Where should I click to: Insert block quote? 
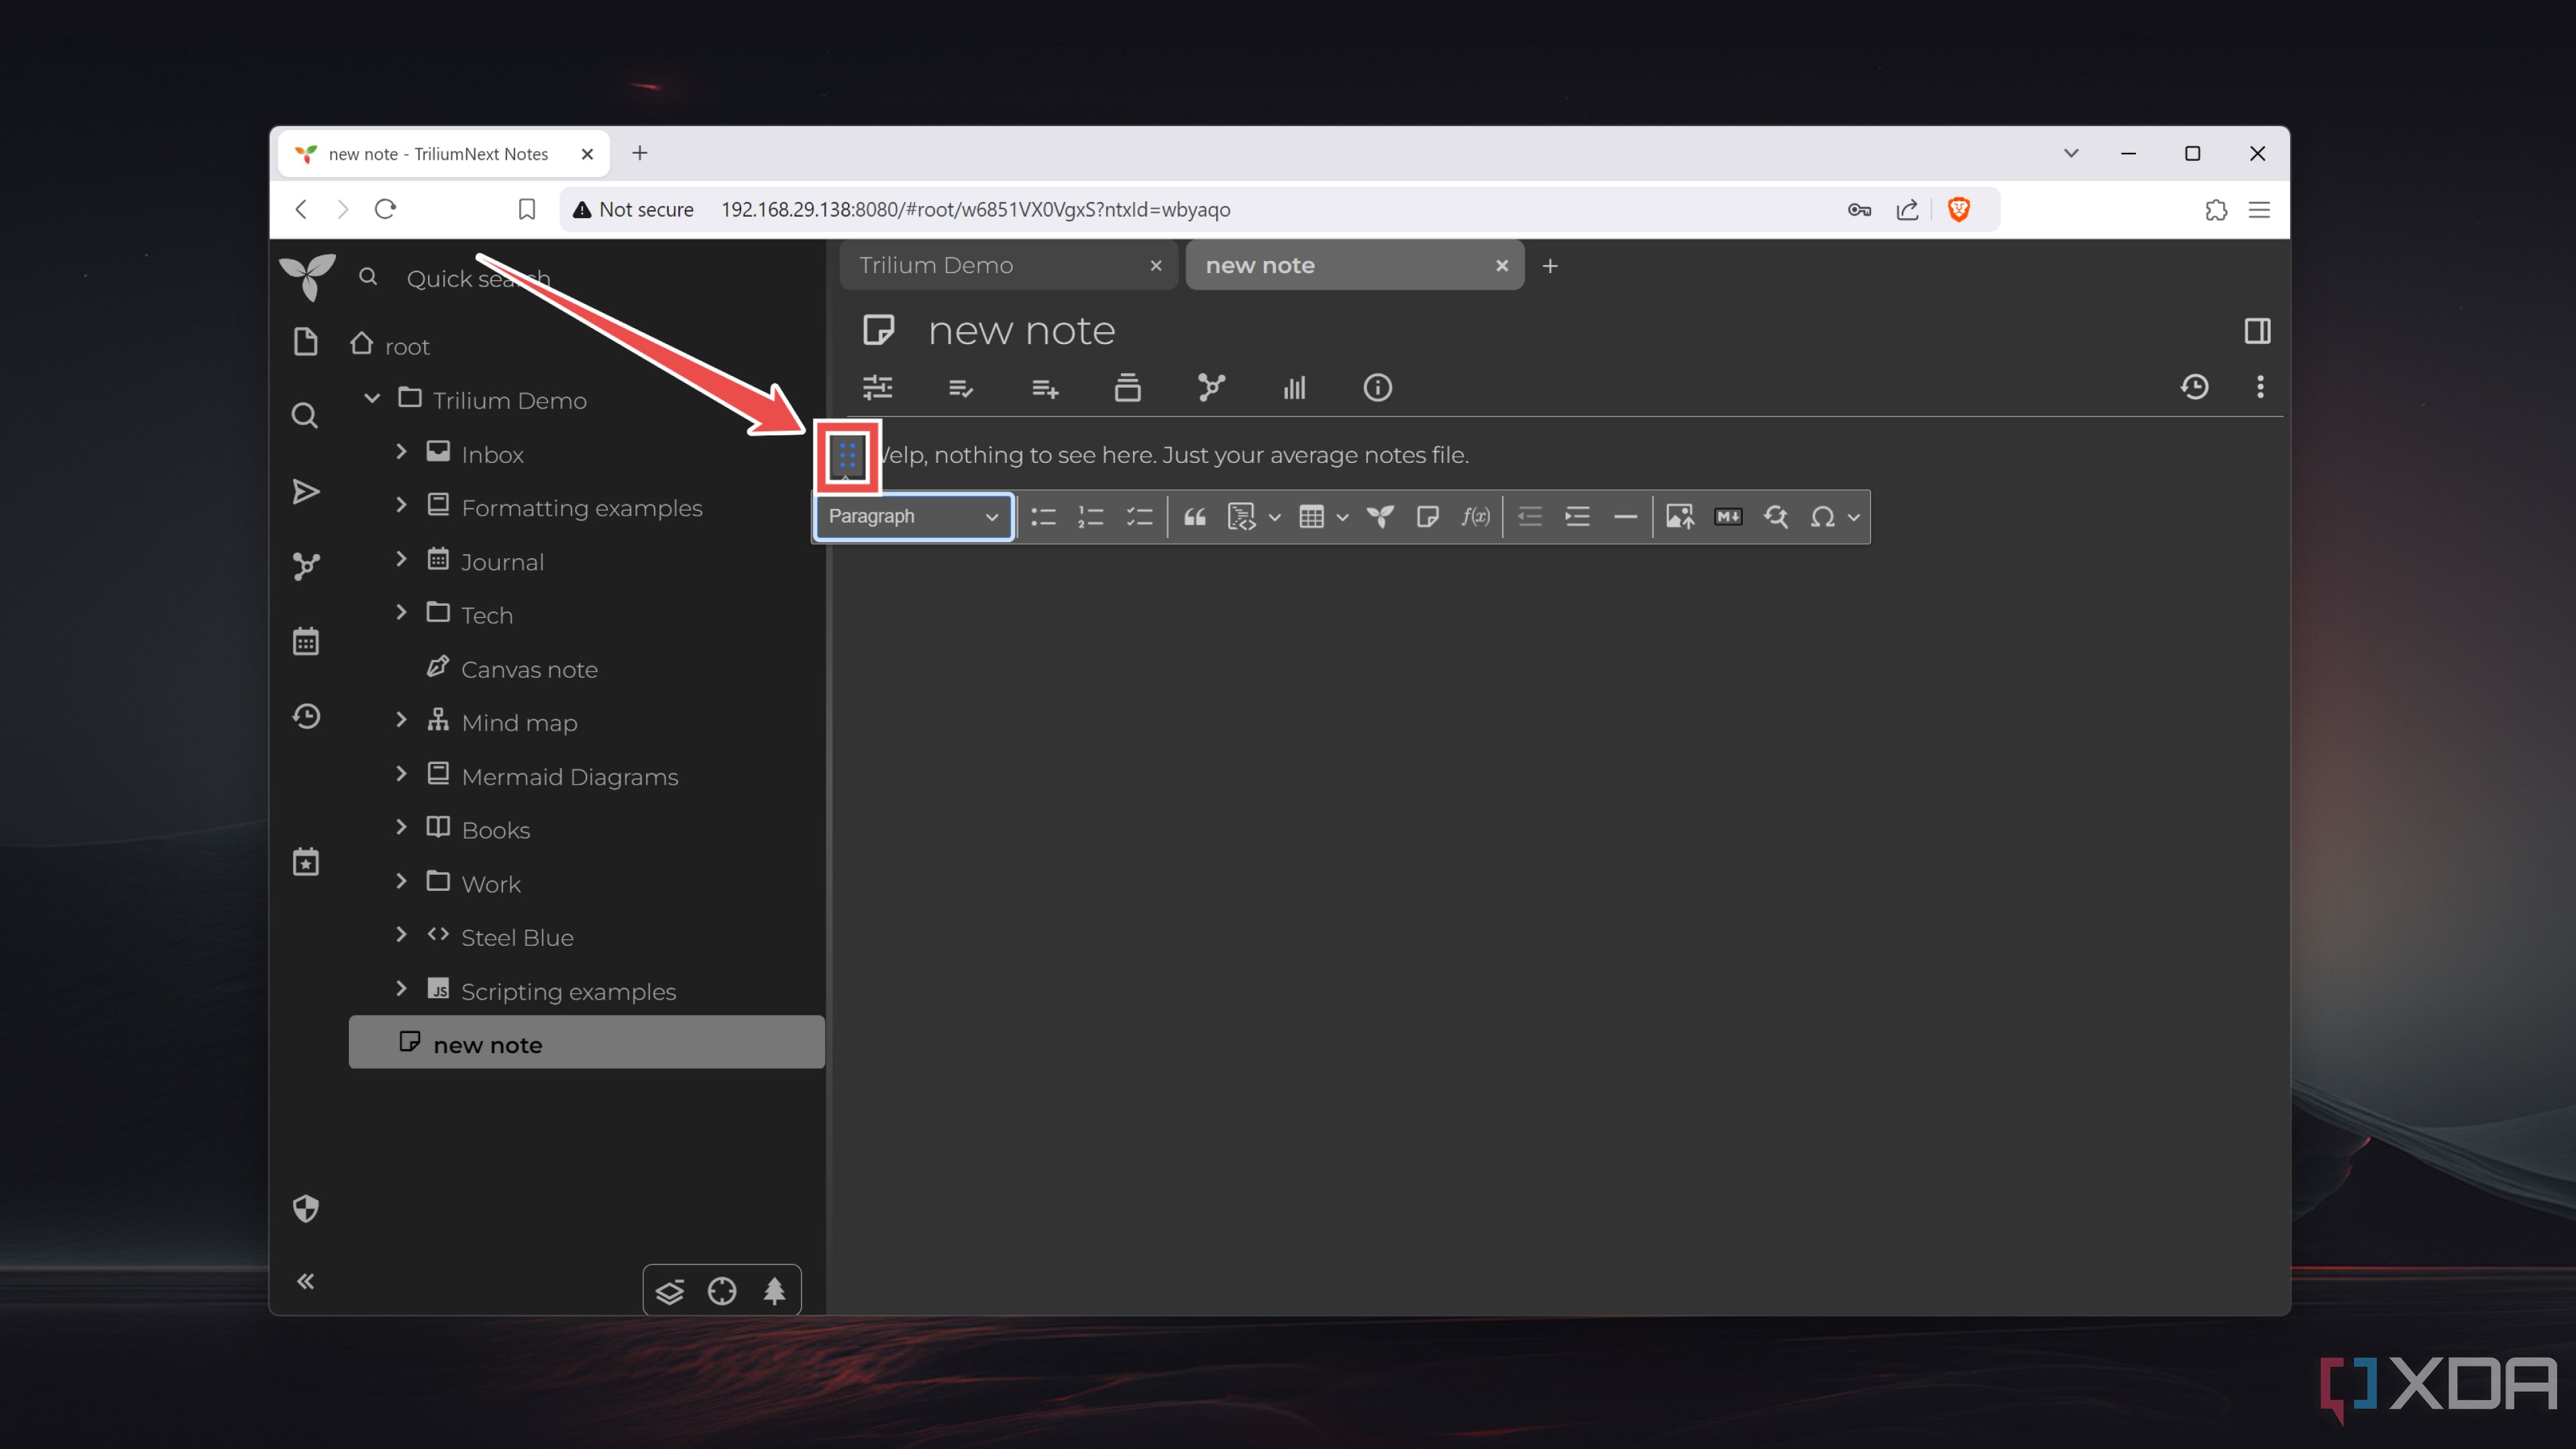(x=1195, y=517)
